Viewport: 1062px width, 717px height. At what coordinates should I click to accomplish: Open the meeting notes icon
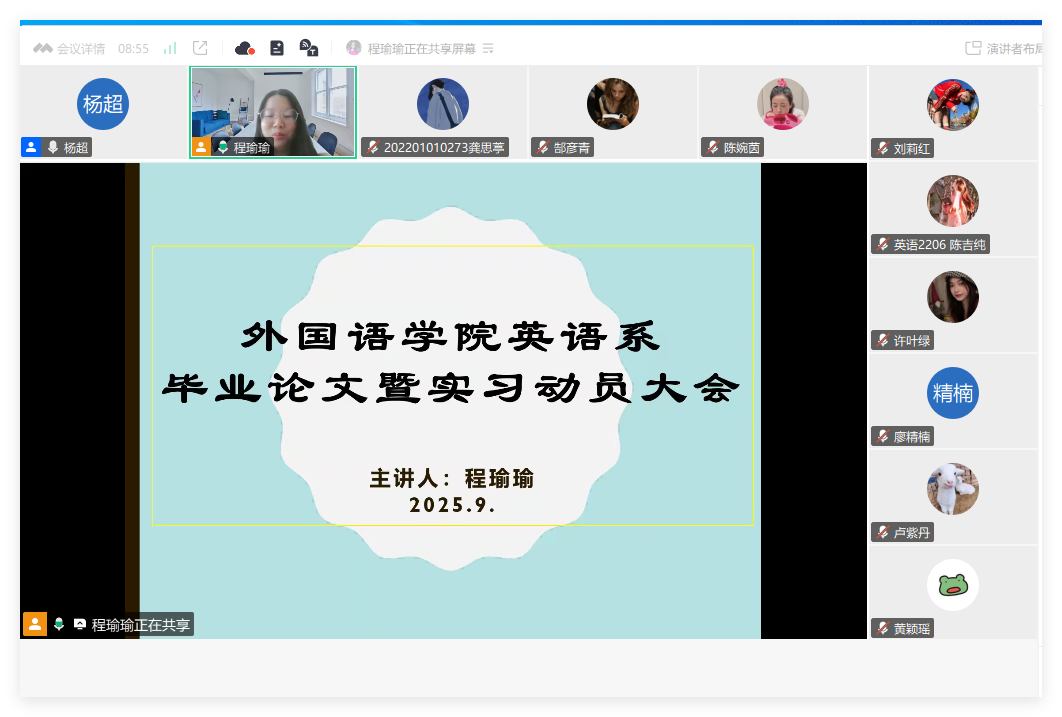(x=277, y=48)
